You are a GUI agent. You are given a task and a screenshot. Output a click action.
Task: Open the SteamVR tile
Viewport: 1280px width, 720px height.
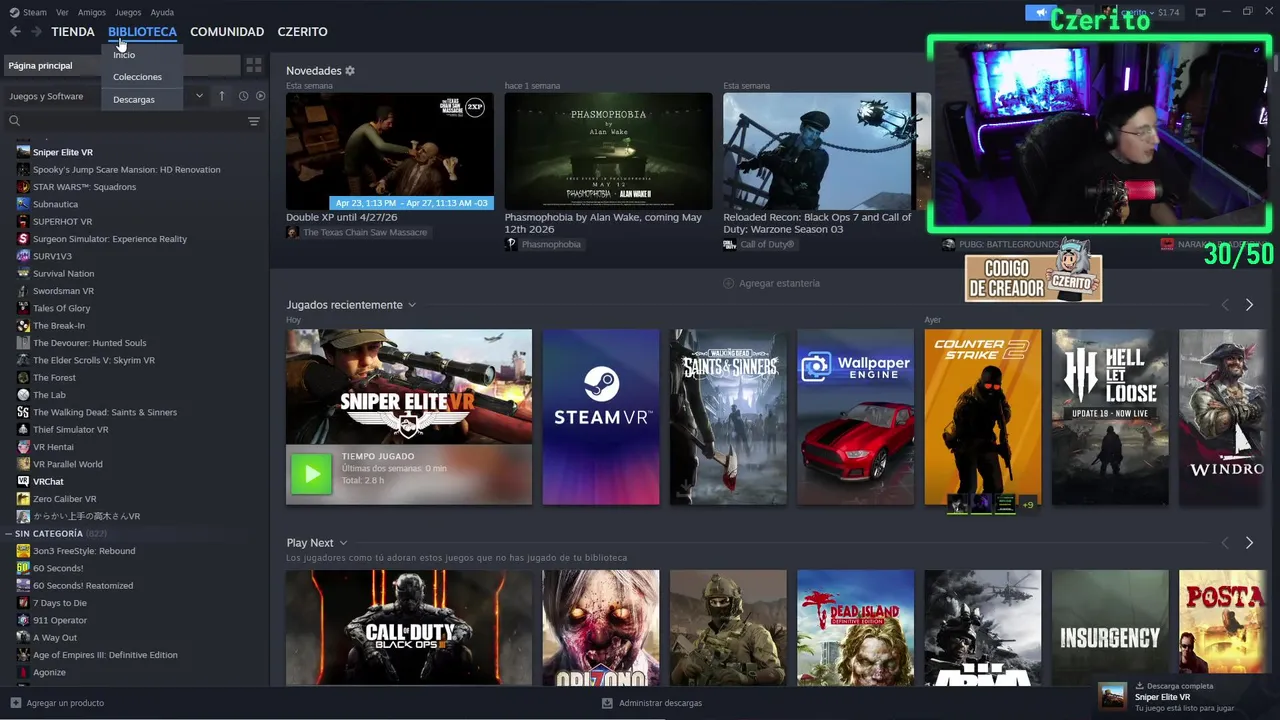click(x=601, y=417)
